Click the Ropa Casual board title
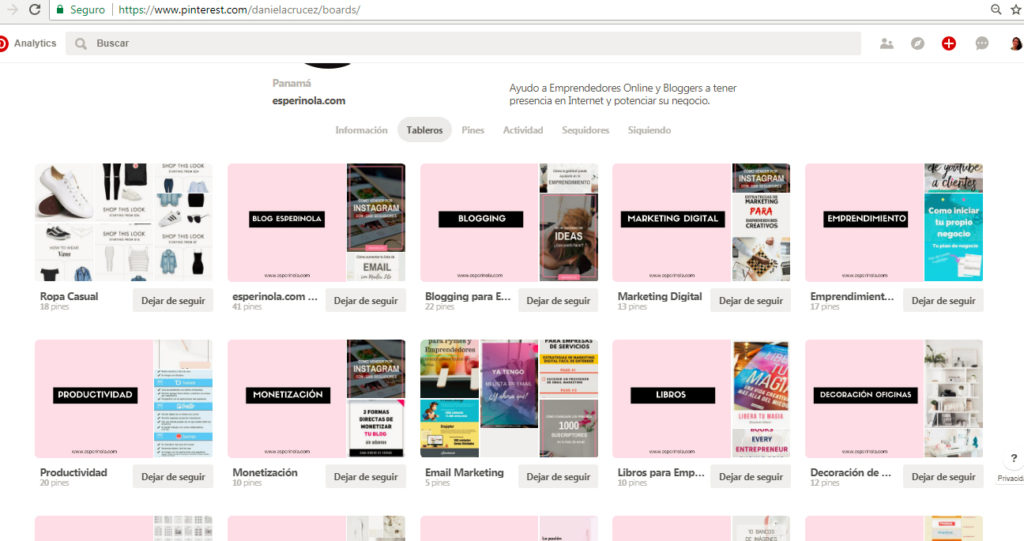 click(69, 296)
